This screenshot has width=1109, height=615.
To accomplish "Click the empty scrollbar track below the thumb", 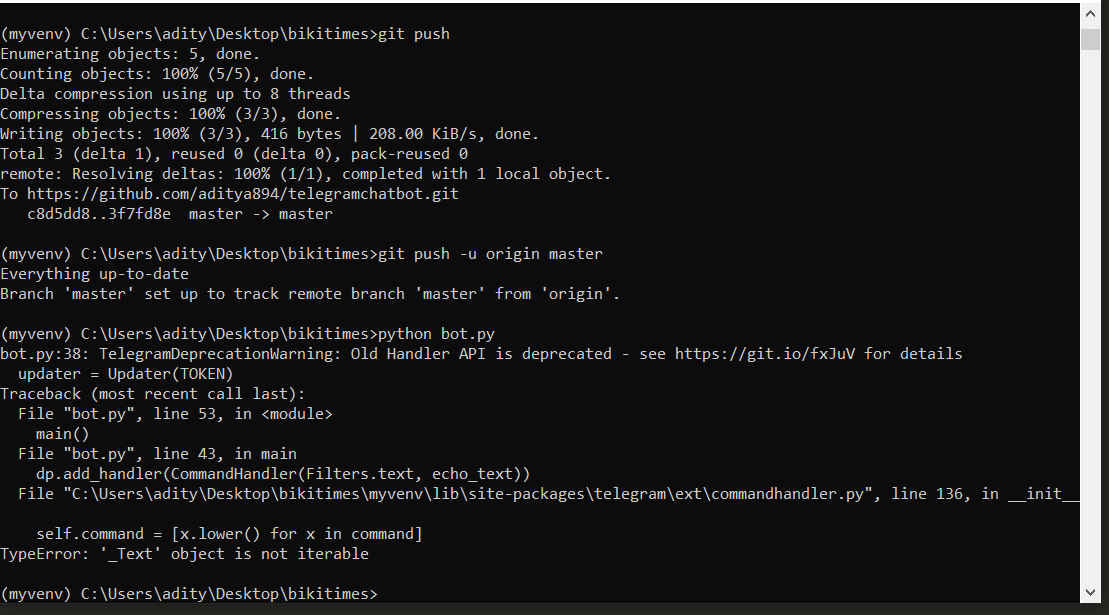I will [1090, 317].
